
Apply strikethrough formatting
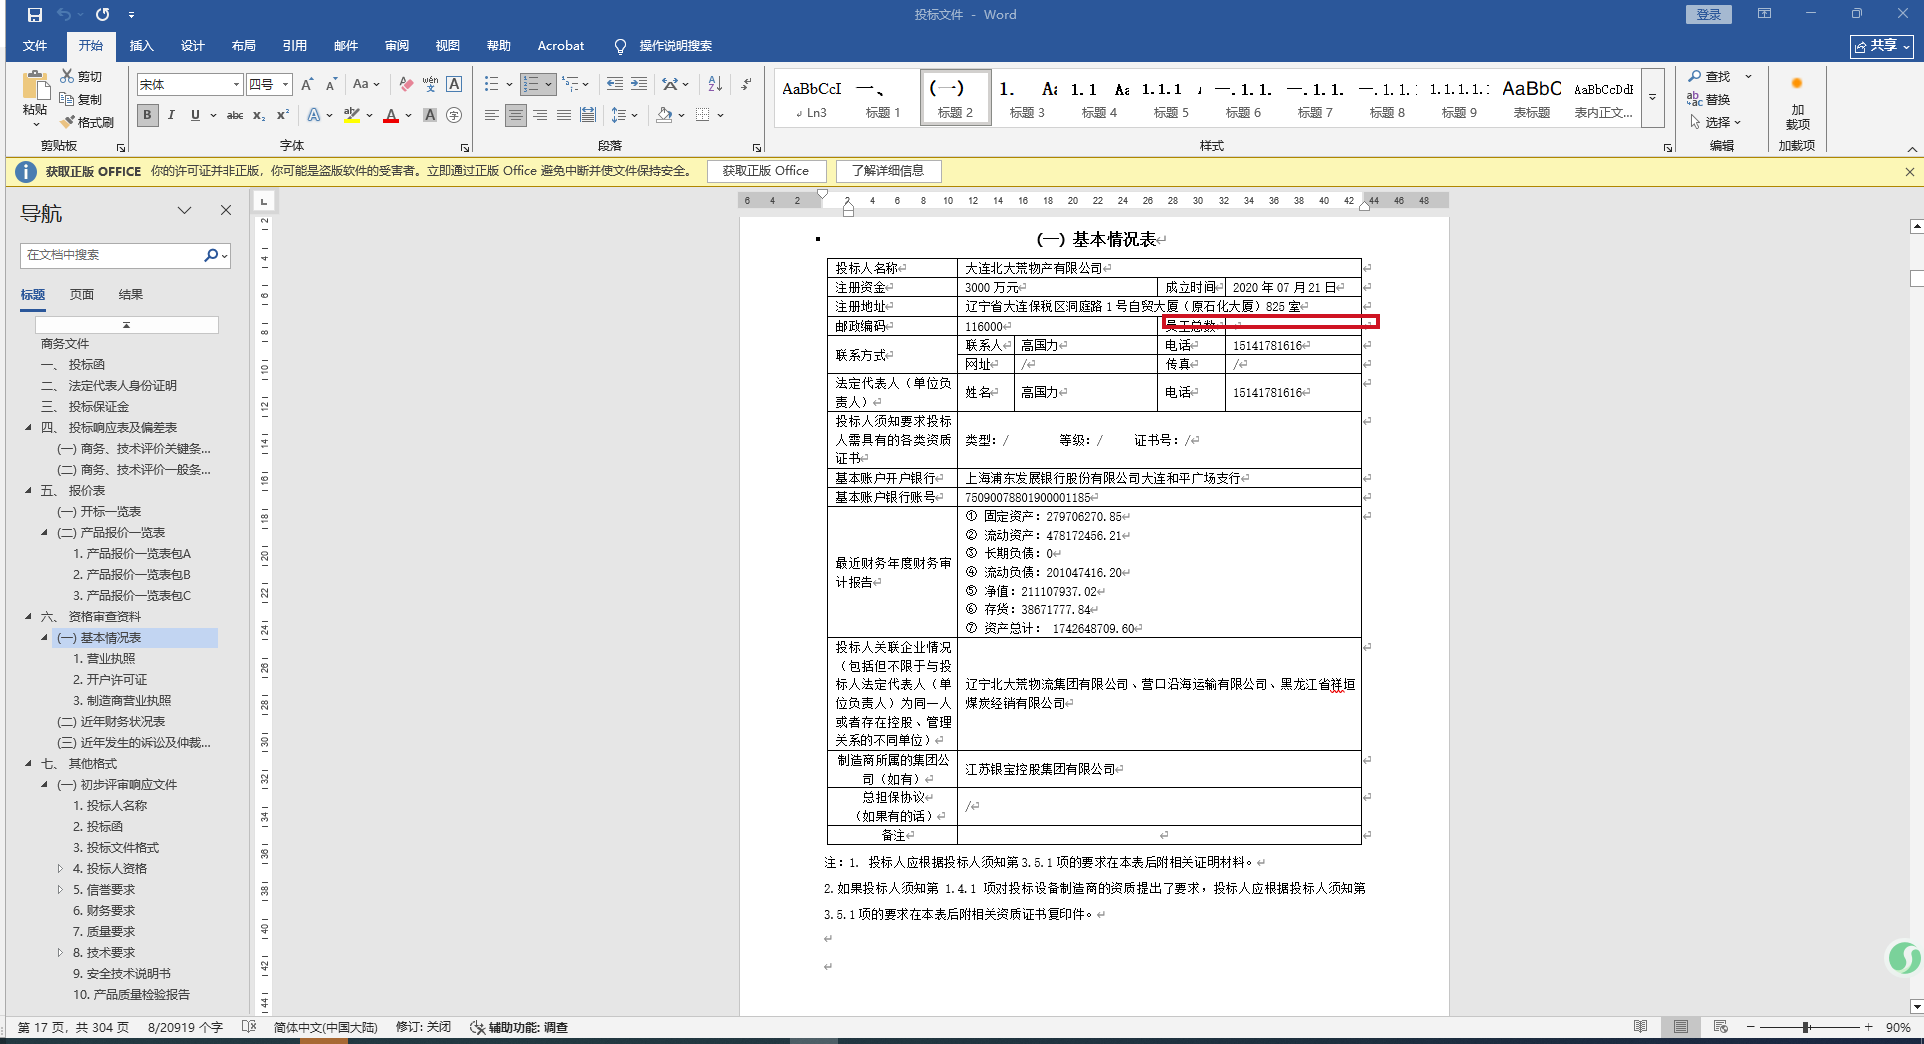coord(235,116)
